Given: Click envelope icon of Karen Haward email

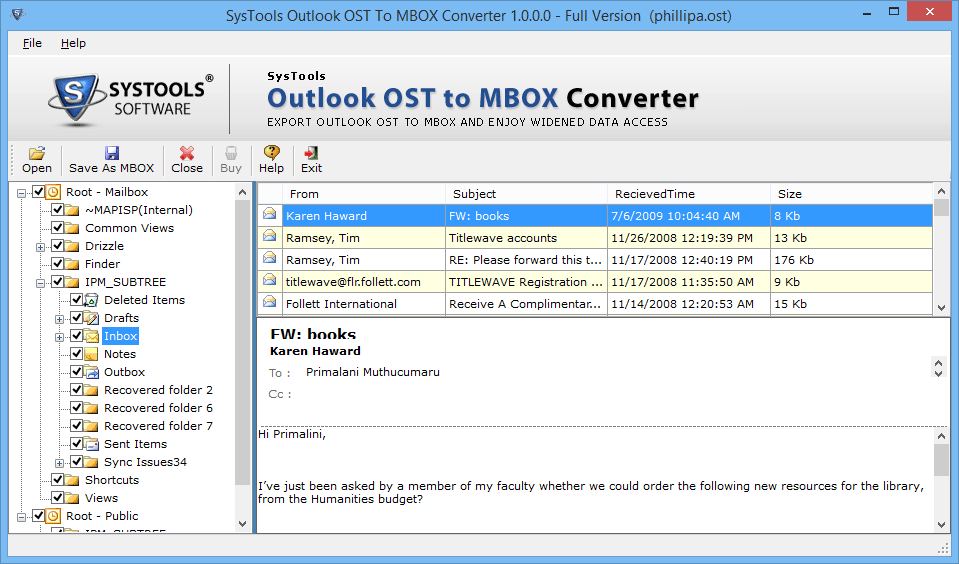Looking at the screenshot, I should click(x=270, y=215).
